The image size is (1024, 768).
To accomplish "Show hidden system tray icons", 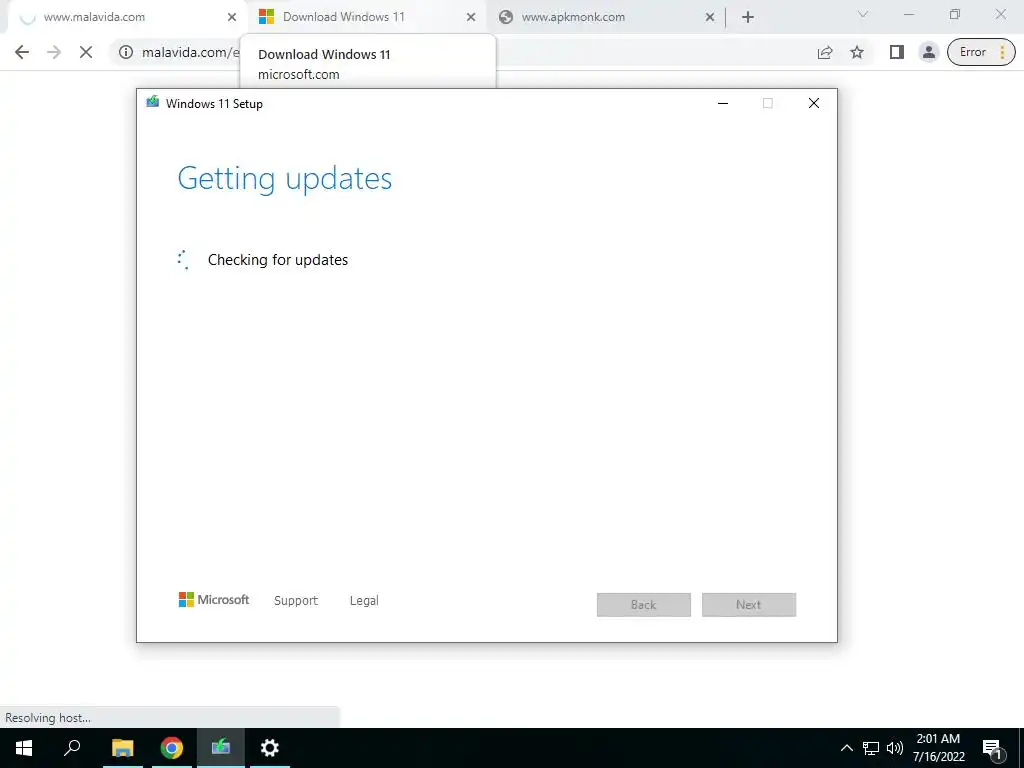I will pyautogui.click(x=846, y=748).
